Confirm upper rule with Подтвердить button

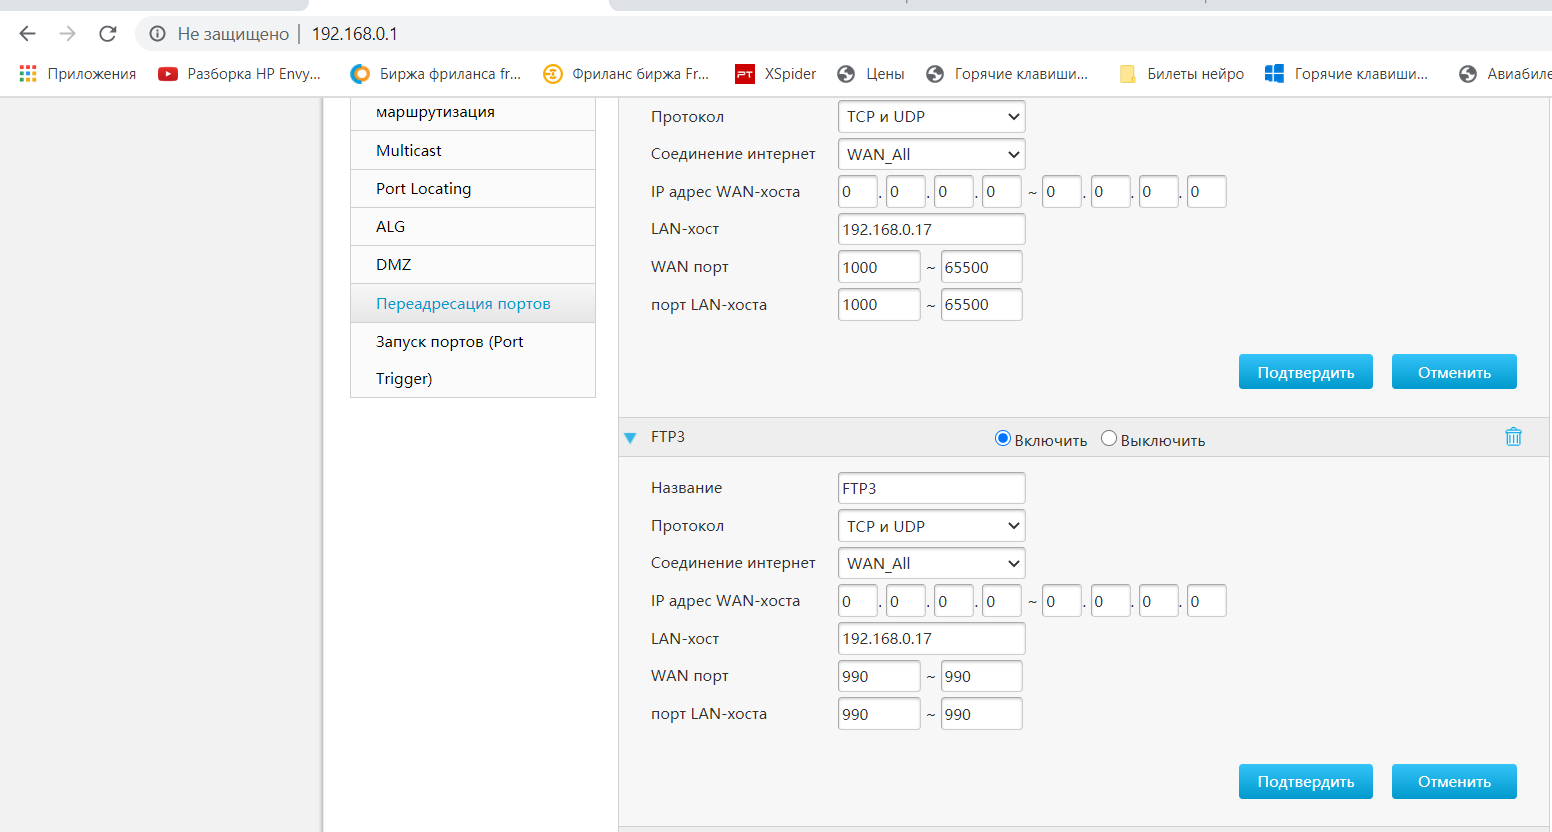[x=1306, y=372]
